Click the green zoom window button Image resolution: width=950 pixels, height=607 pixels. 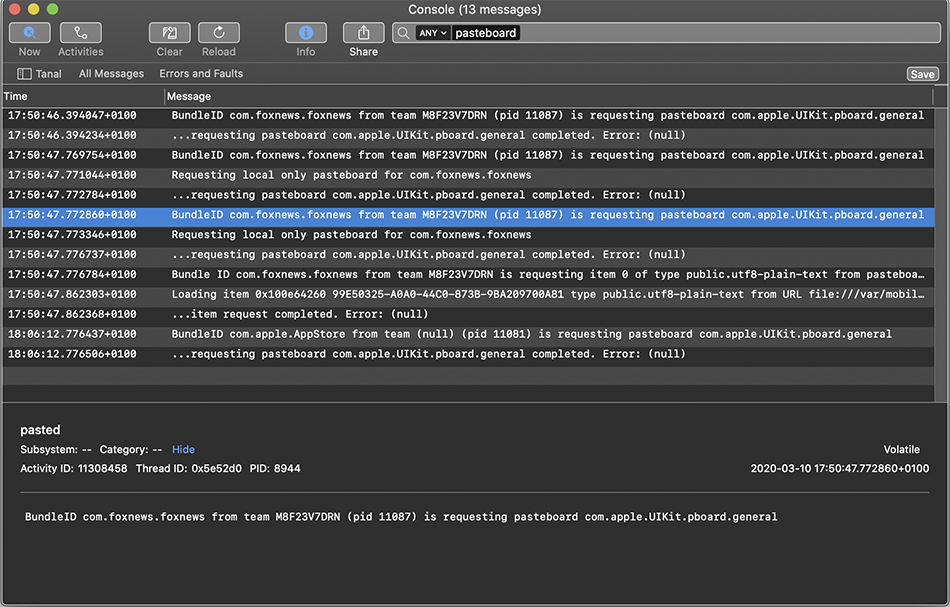tap(53, 9)
